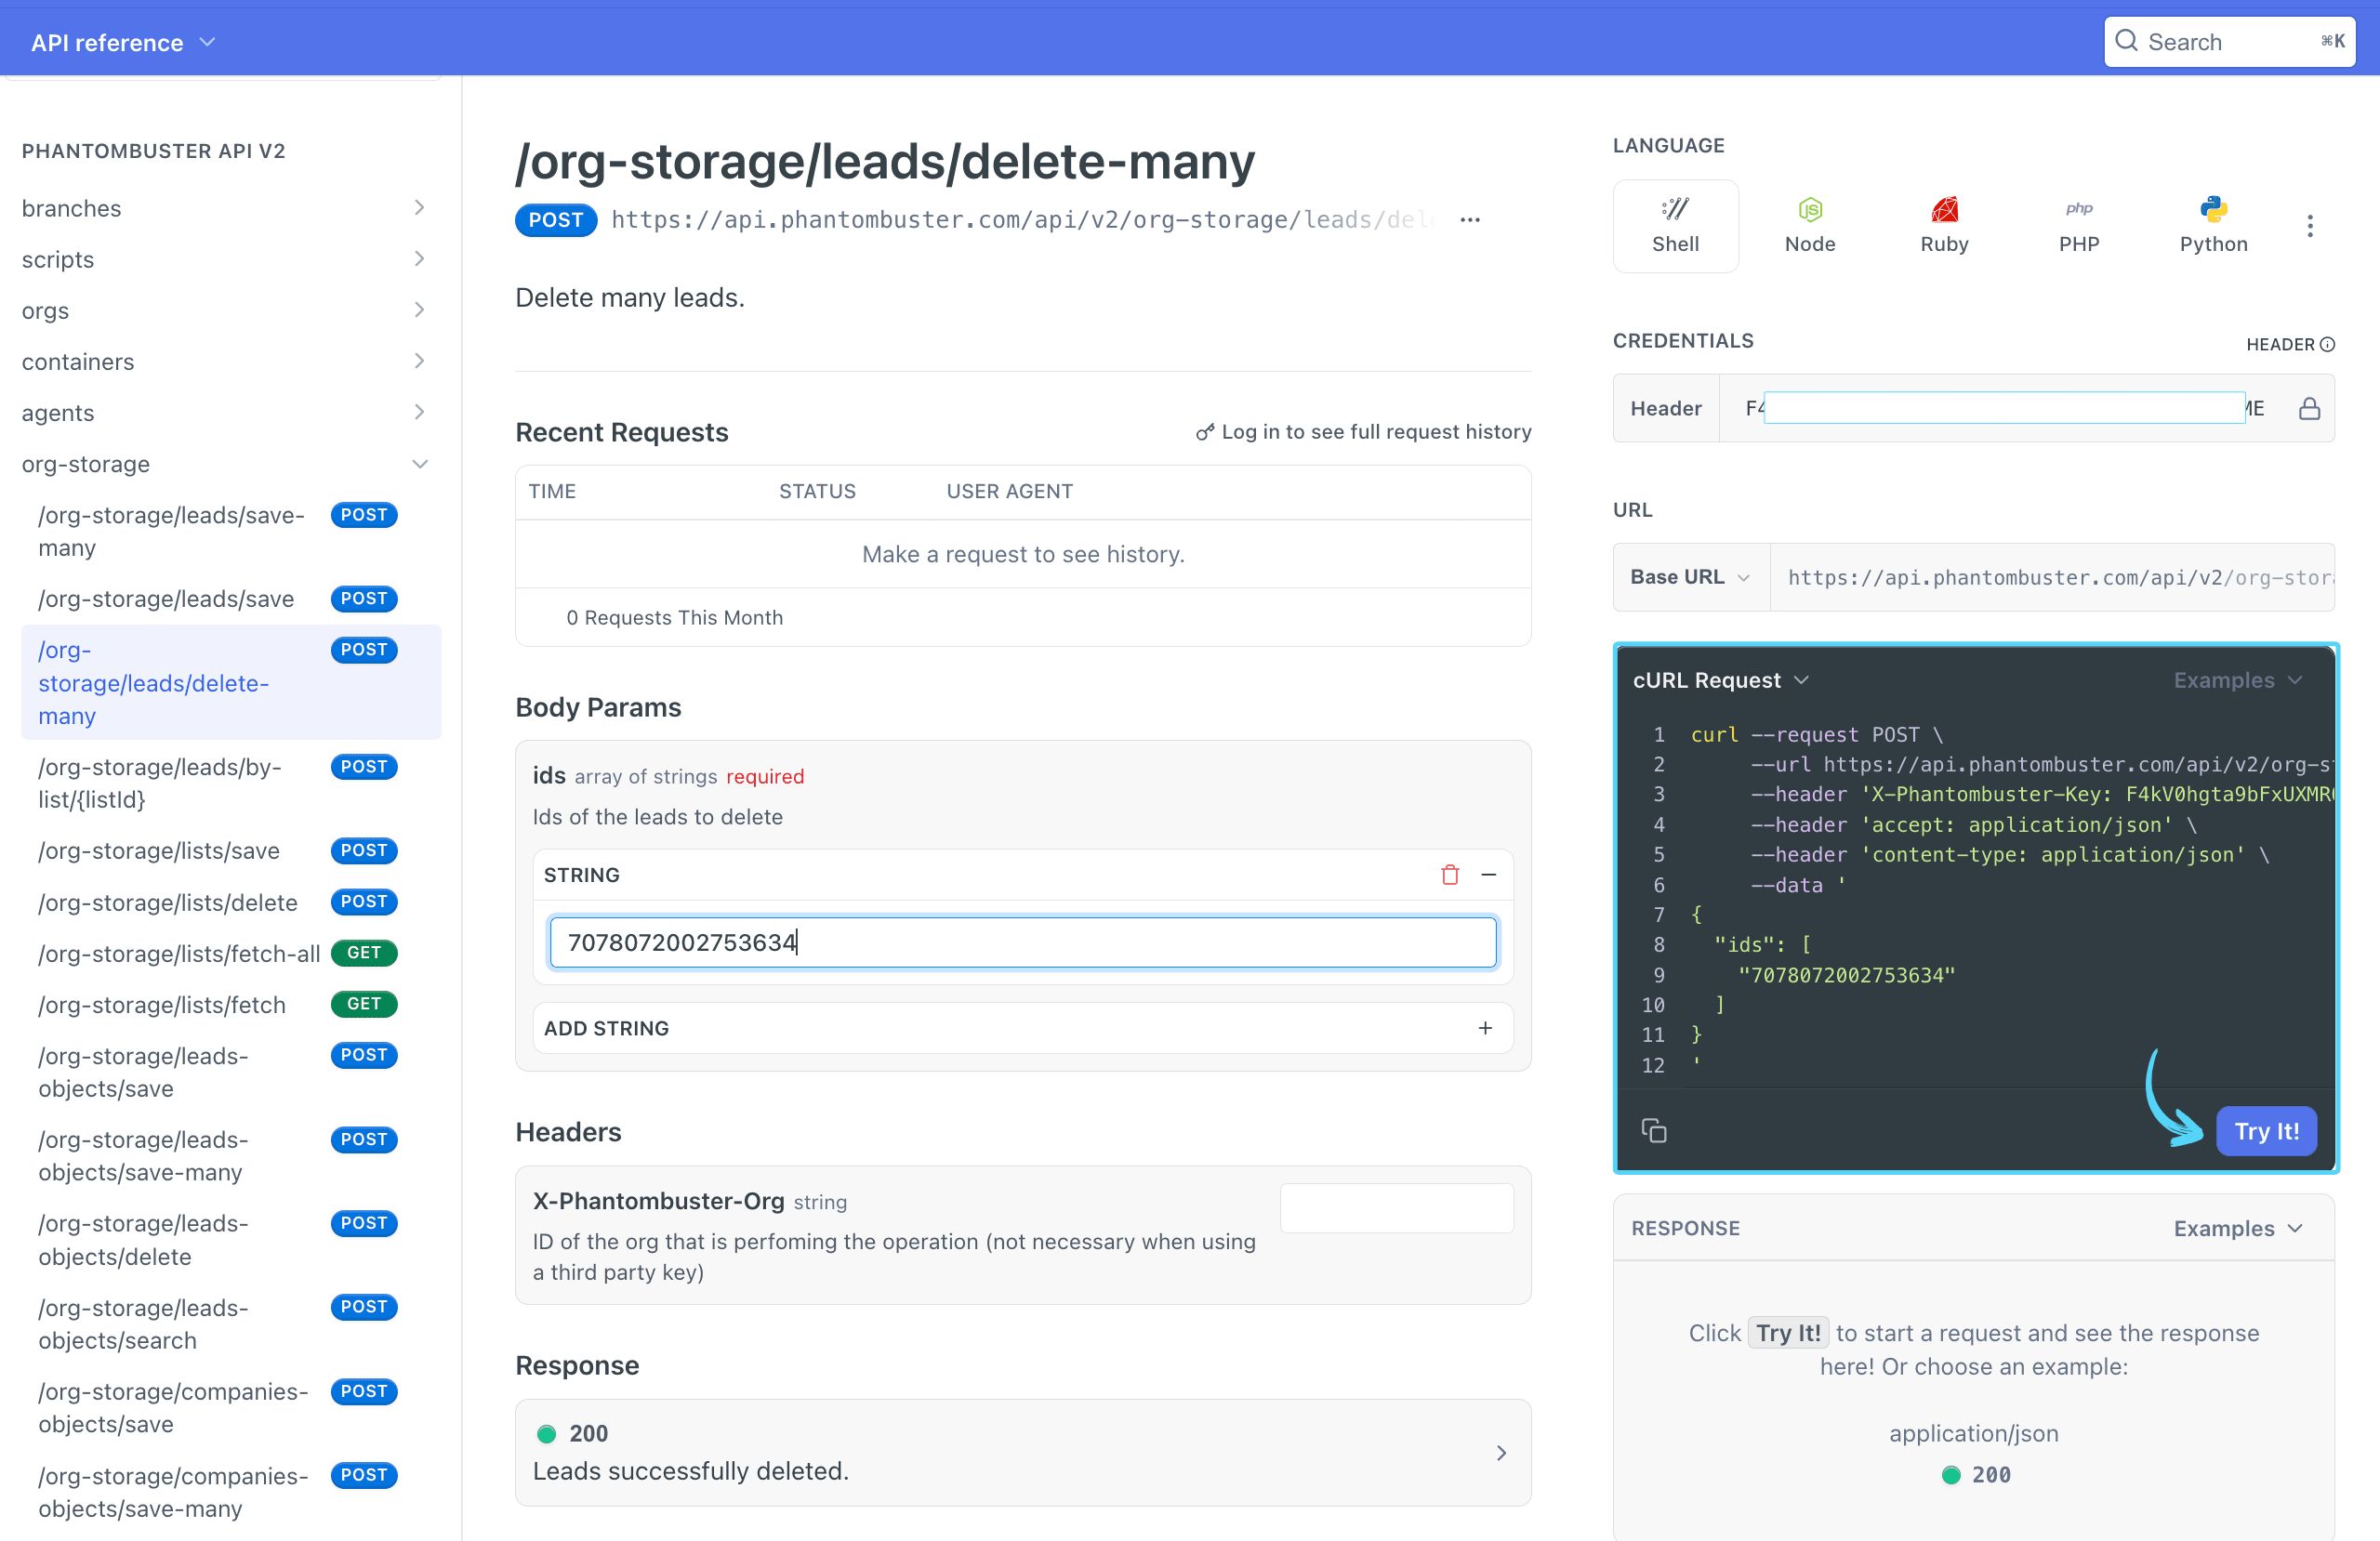This screenshot has height=1541, width=2380.
Task: Click the Search box
Action: pos(2229,41)
